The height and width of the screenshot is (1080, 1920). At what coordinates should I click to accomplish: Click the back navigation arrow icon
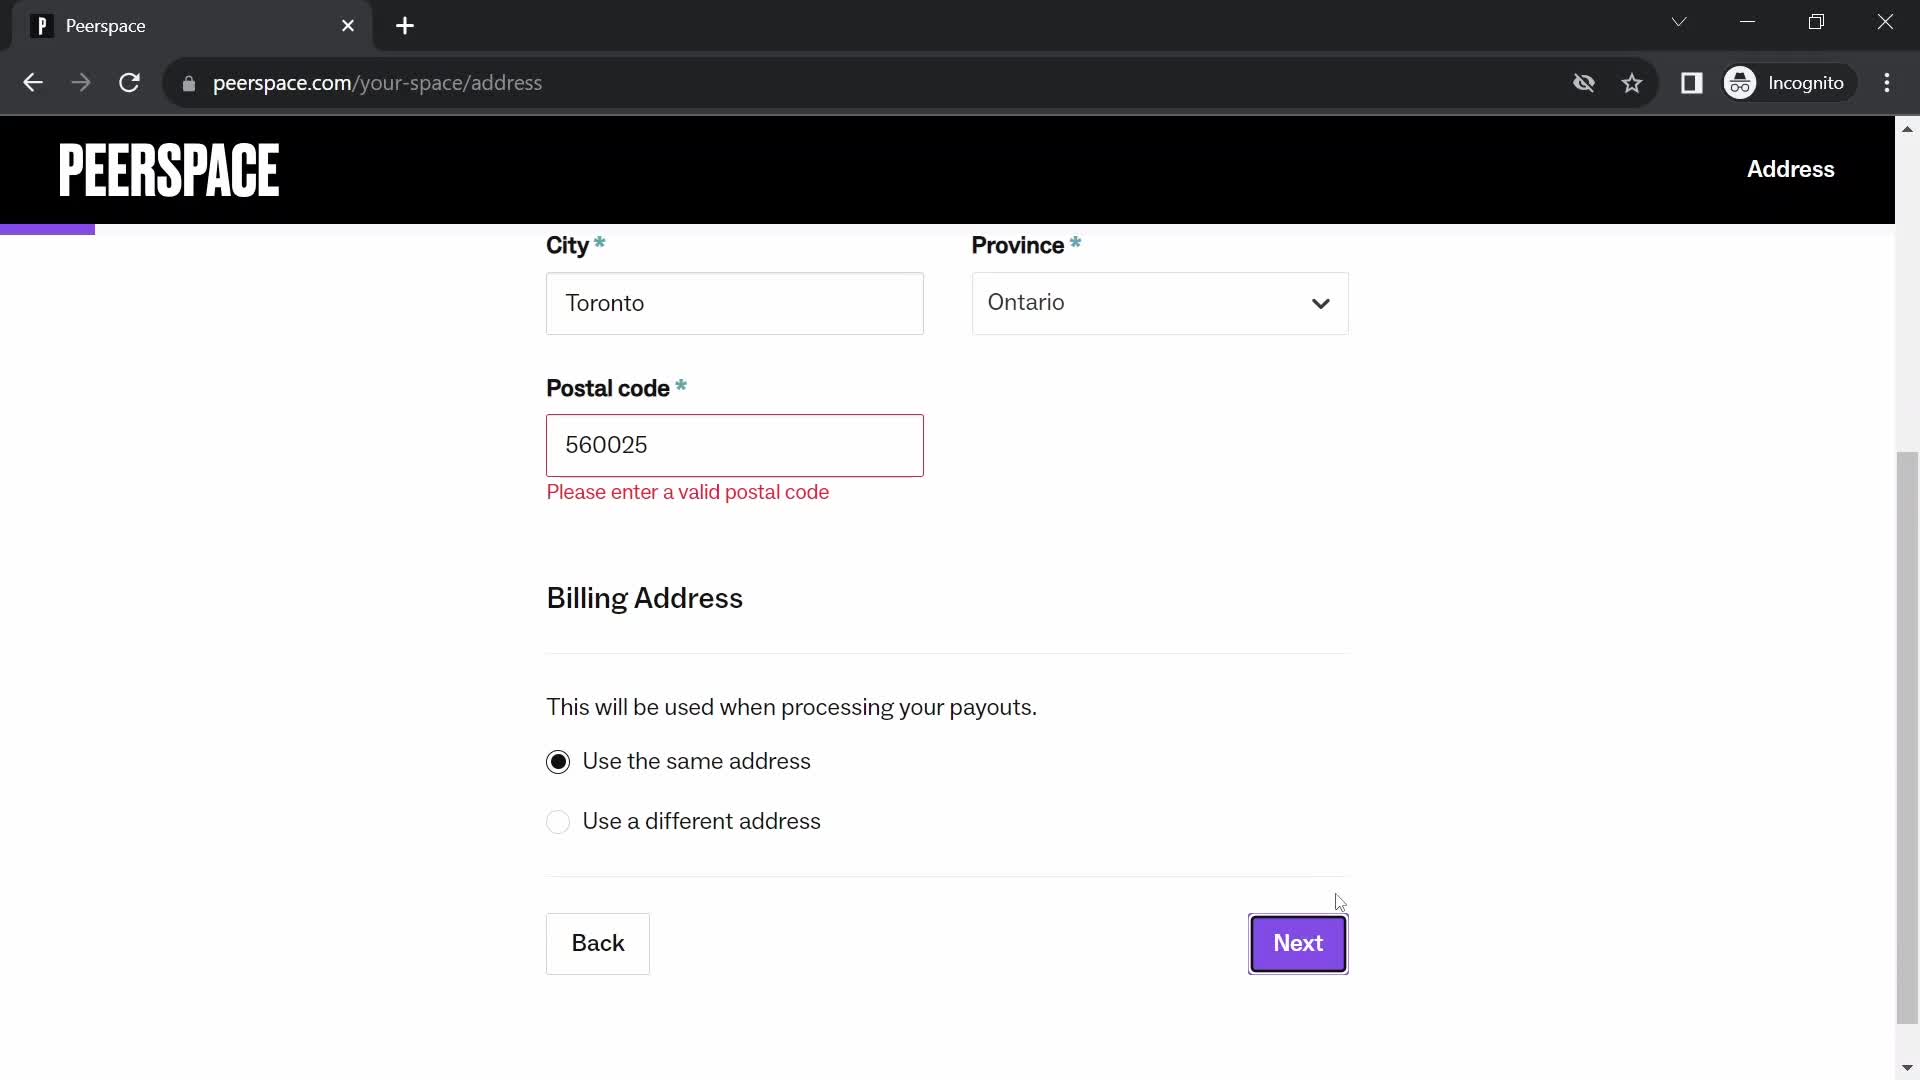32,83
